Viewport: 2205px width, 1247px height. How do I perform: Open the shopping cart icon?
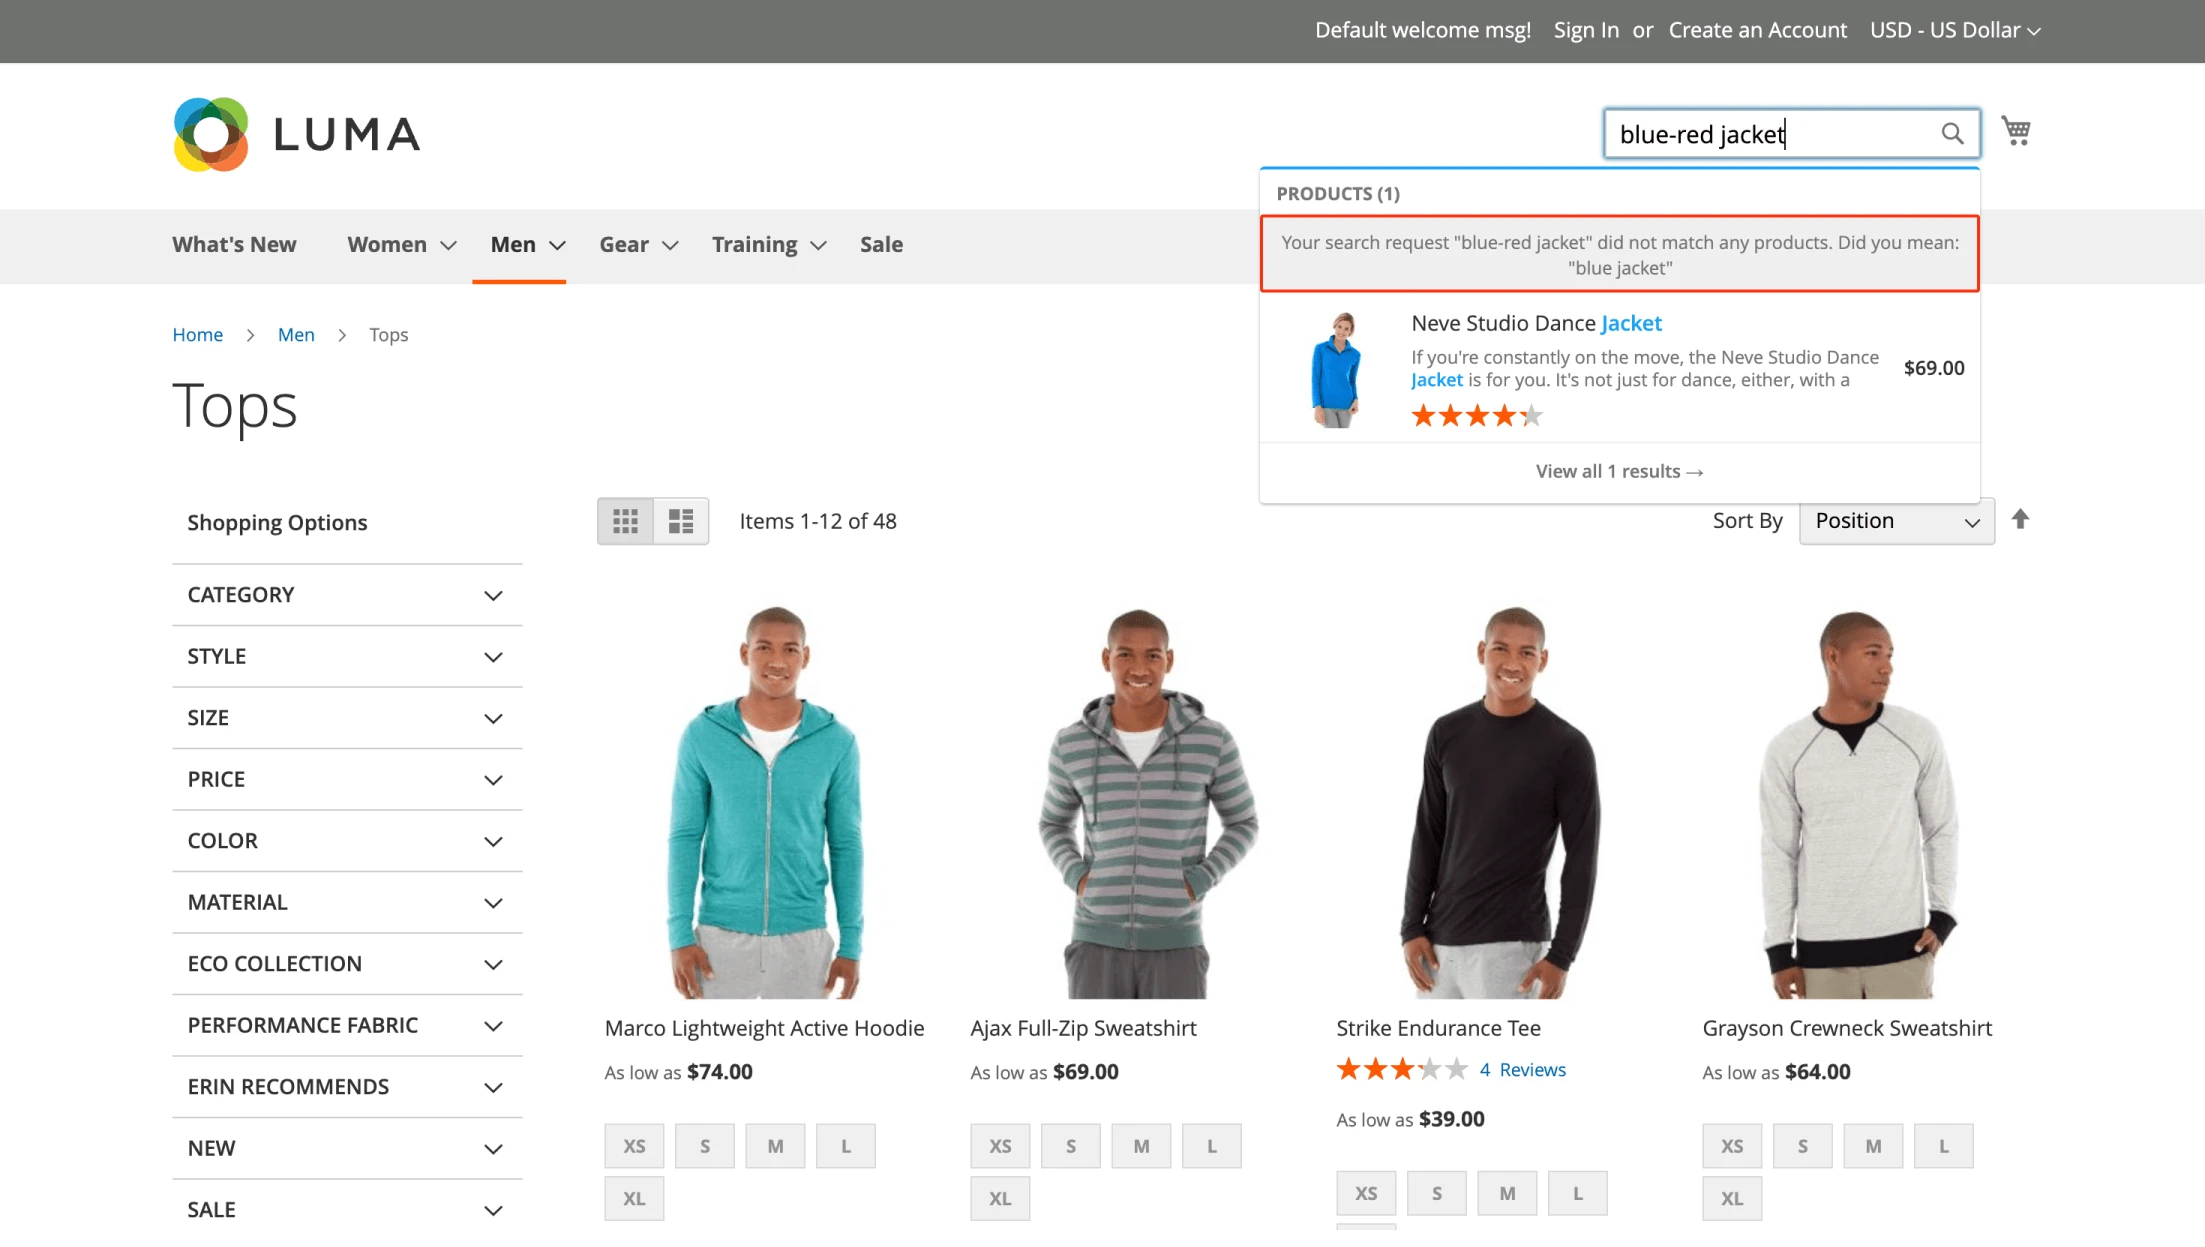click(x=2015, y=131)
